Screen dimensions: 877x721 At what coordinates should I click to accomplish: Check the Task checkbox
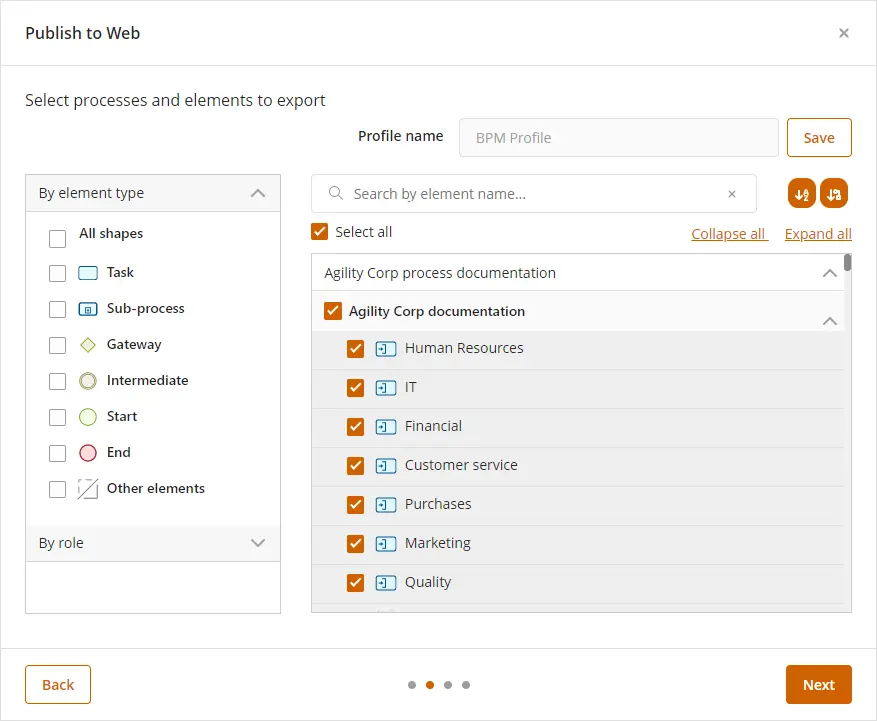[x=57, y=274]
